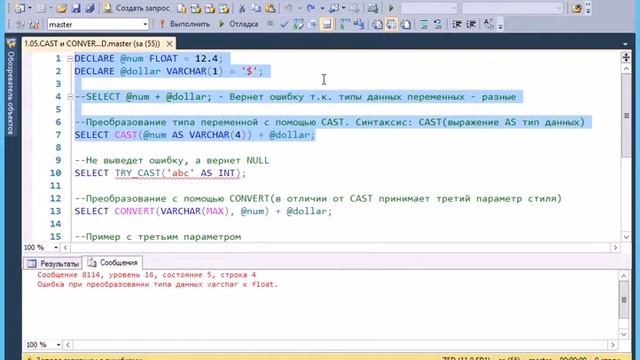Cut the selected text with scissors icon
The width and height of the screenshot is (640, 360).
[x=242, y=8]
